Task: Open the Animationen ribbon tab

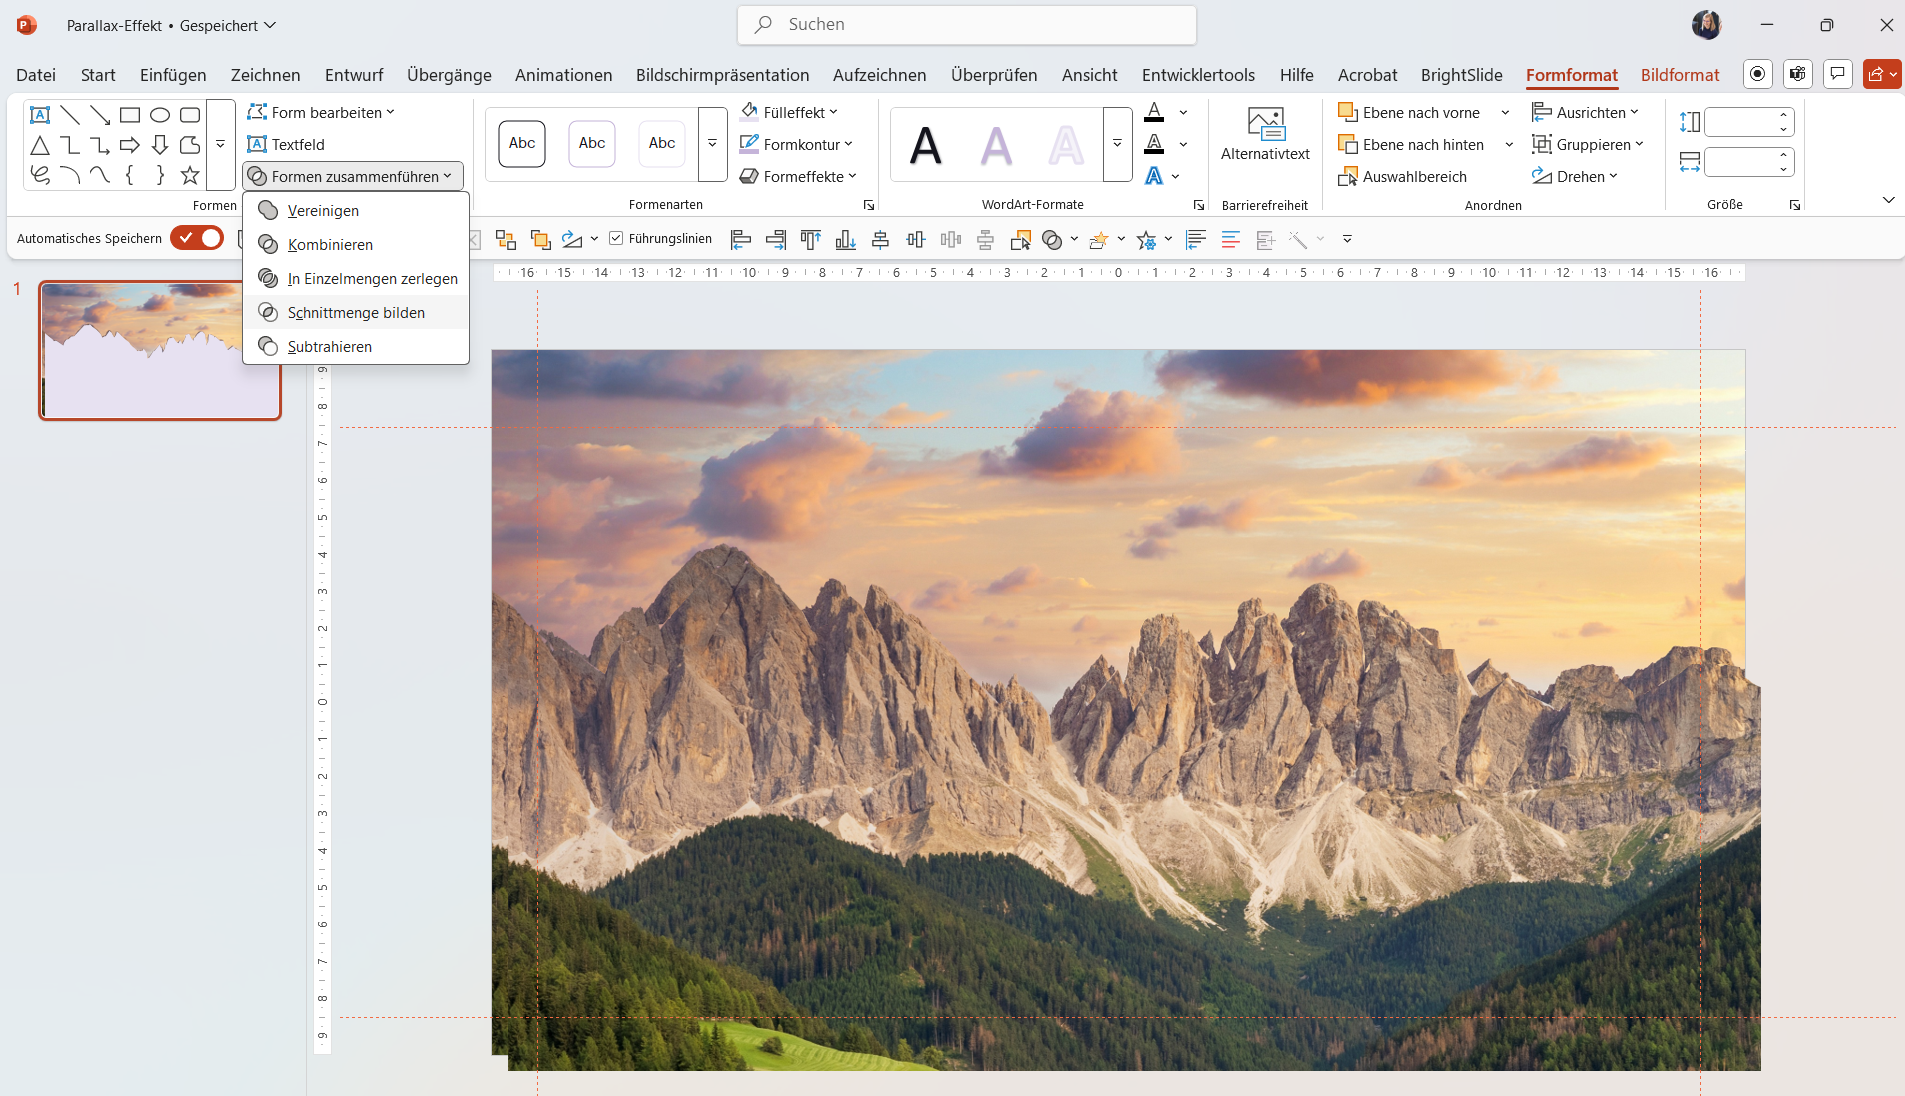Action: click(563, 75)
